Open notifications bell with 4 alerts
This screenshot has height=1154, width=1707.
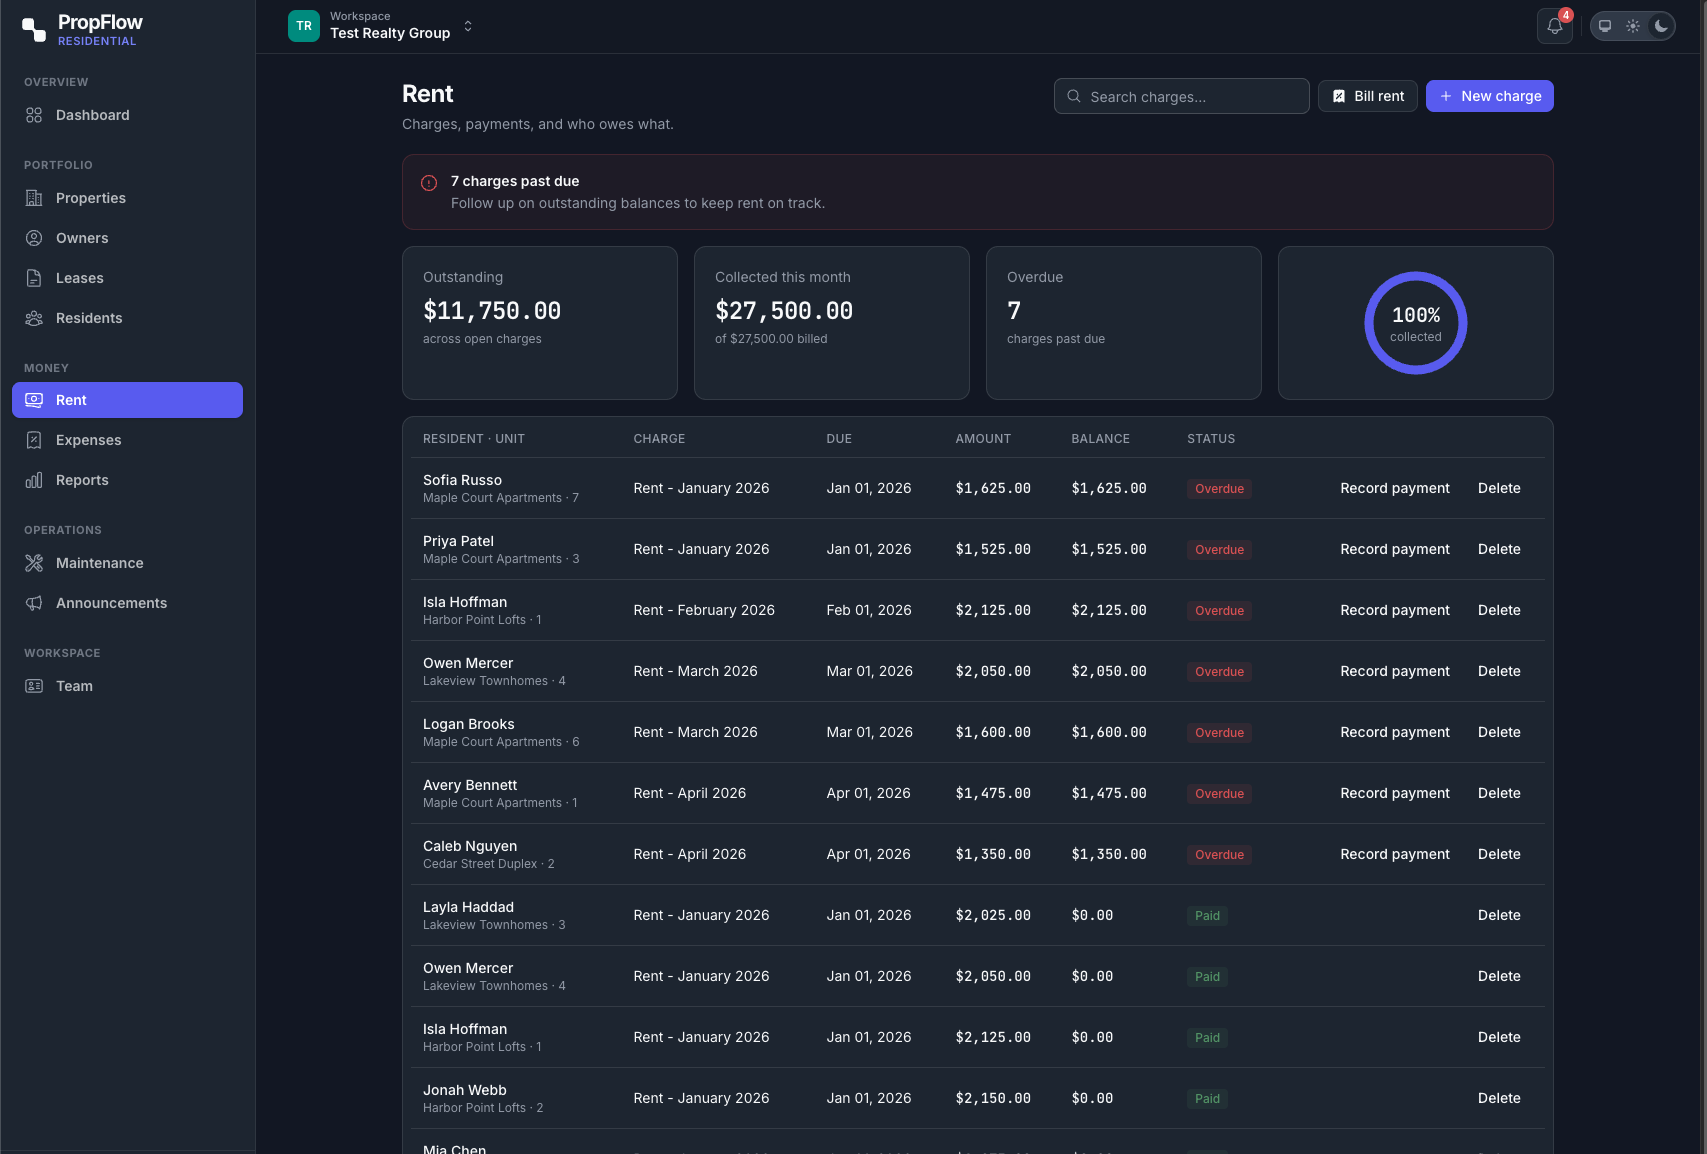[x=1555, y=26]
